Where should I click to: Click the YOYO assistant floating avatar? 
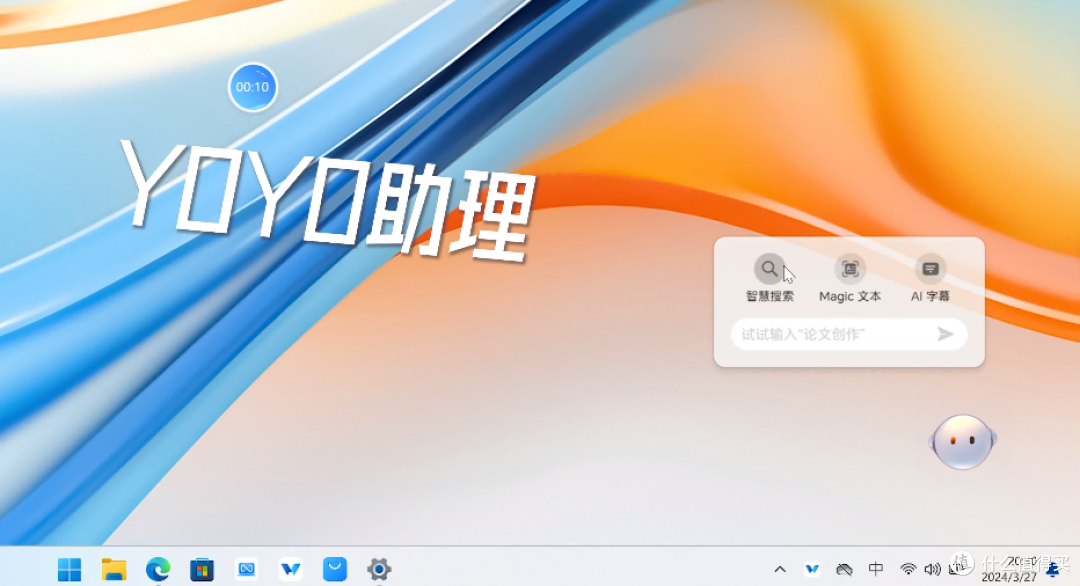[962, 441]
